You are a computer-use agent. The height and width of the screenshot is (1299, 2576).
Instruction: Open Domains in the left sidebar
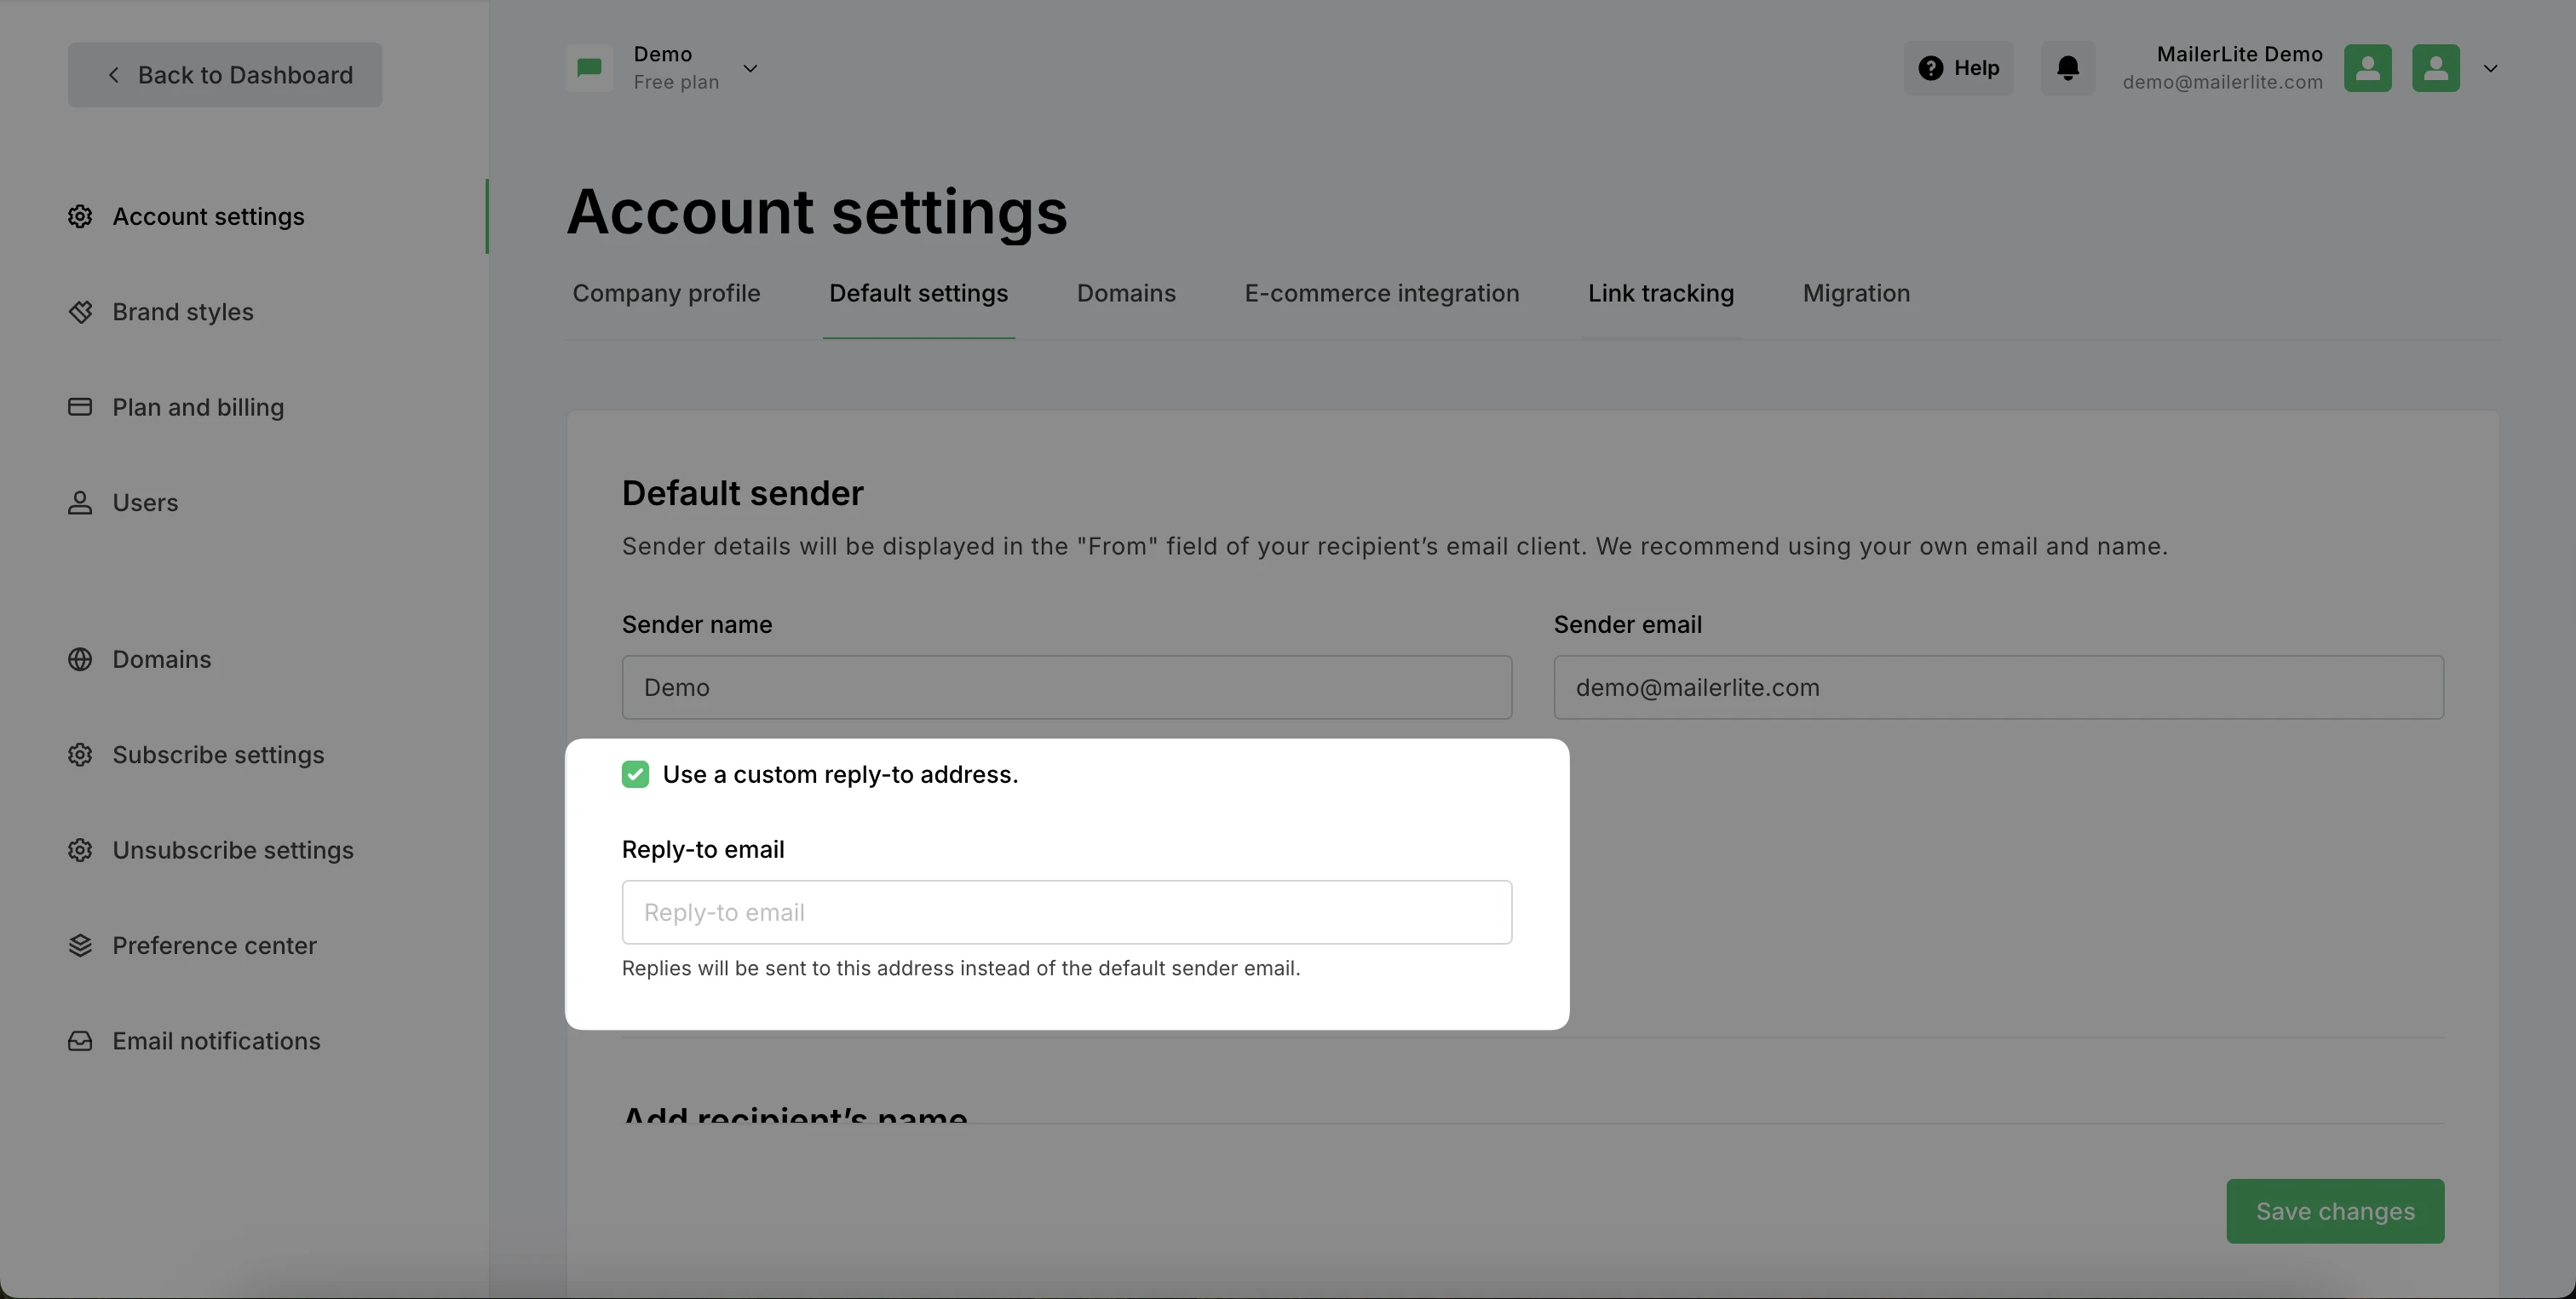(162, 659)
